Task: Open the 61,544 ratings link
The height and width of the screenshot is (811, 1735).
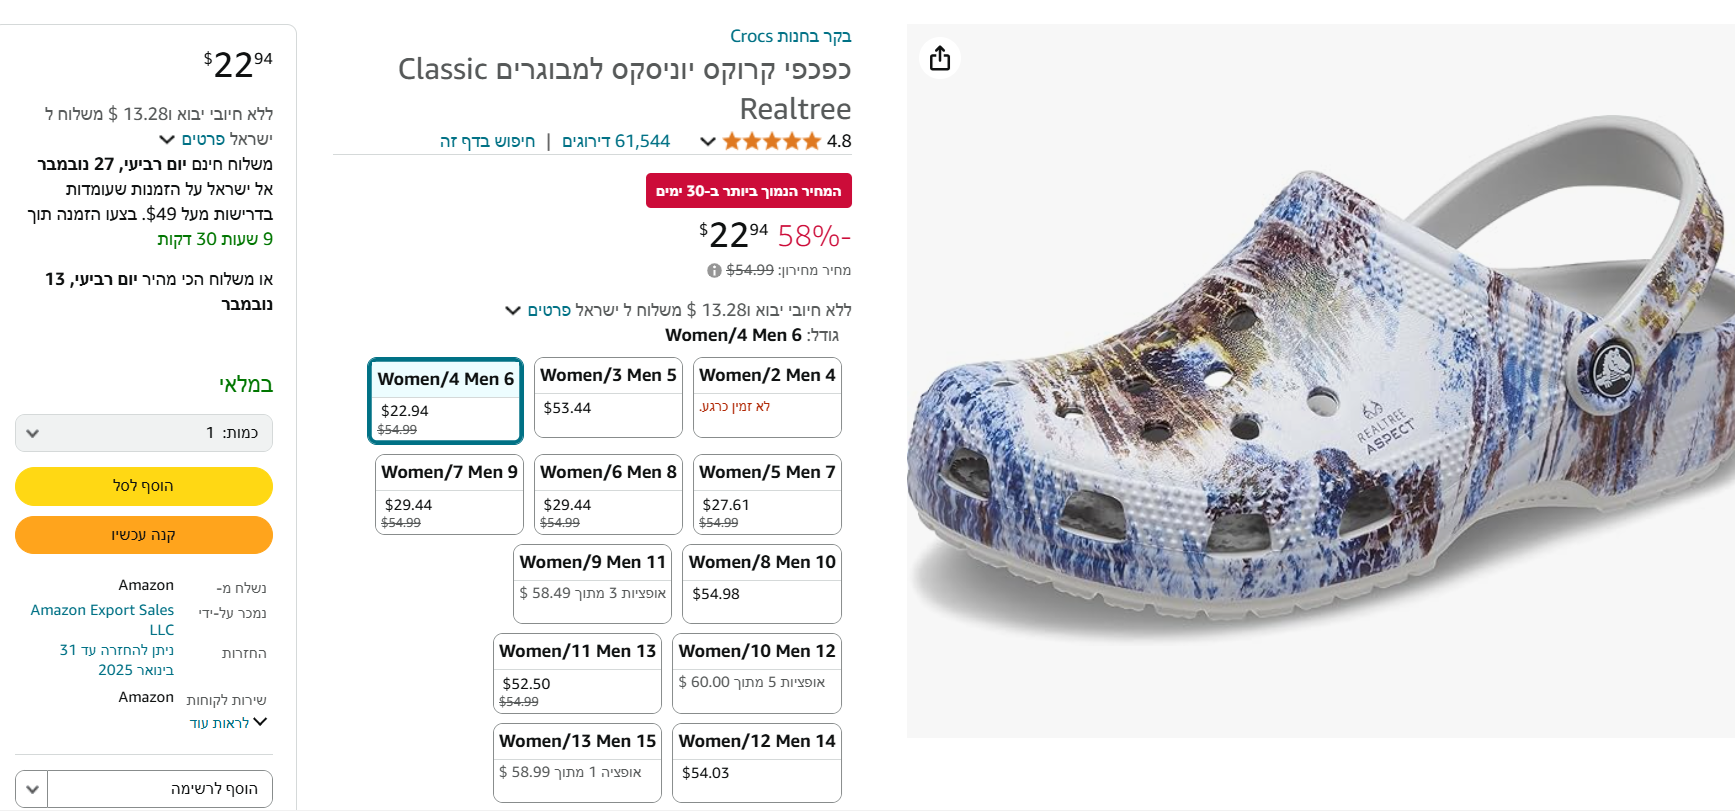Action: point(616,141)
